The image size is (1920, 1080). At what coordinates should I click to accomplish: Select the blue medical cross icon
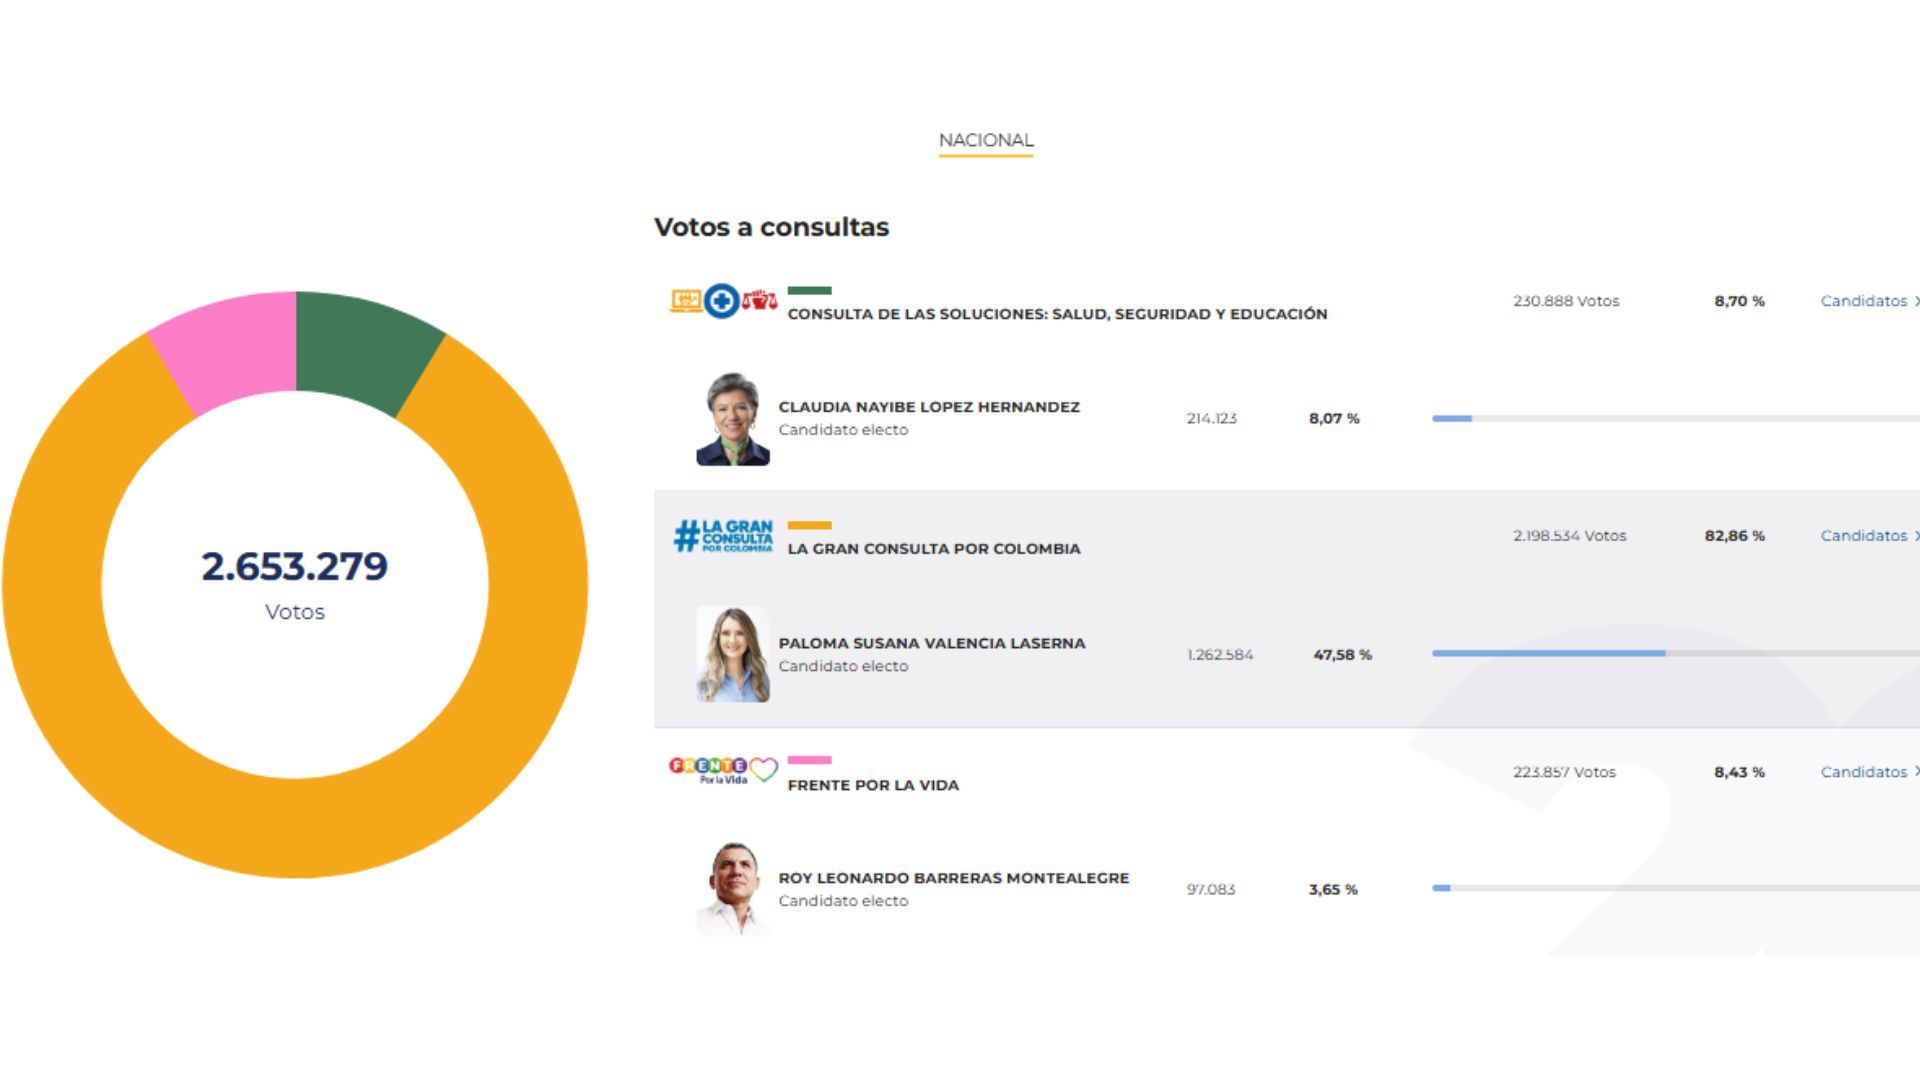click(722, 301)
